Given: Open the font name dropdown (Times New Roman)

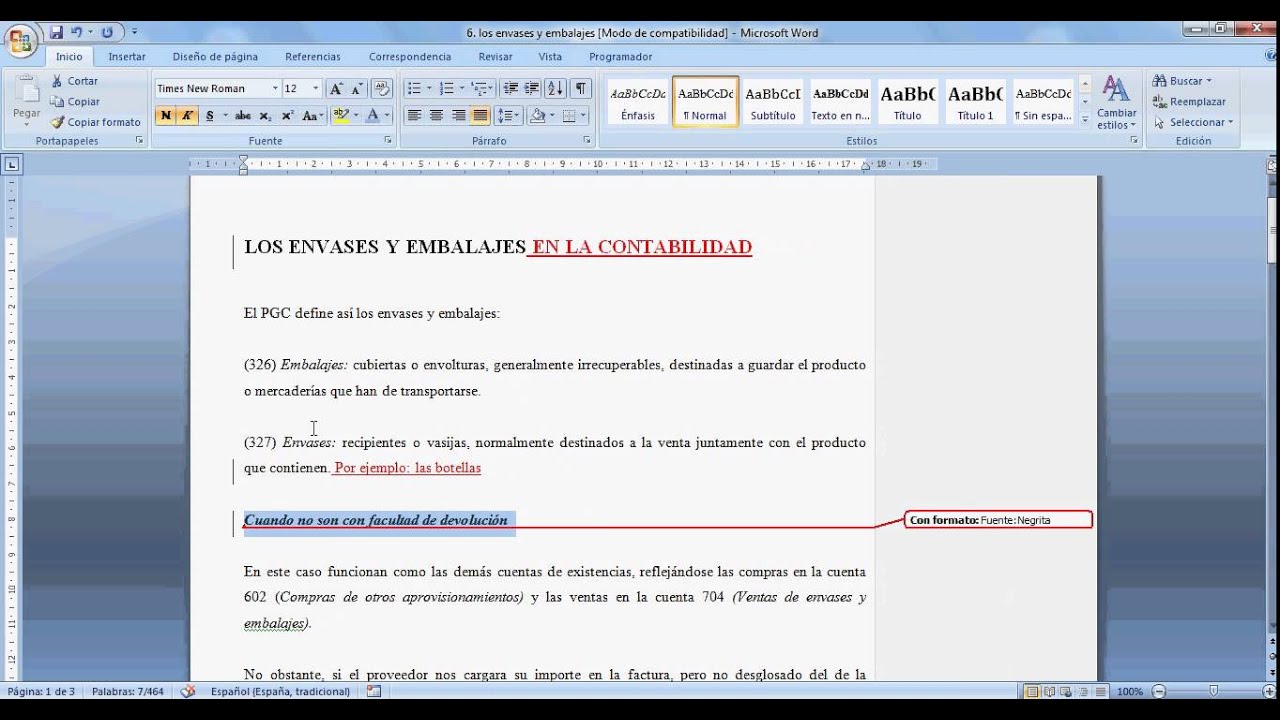Looking at the screenshot, I should click(274, 88).
